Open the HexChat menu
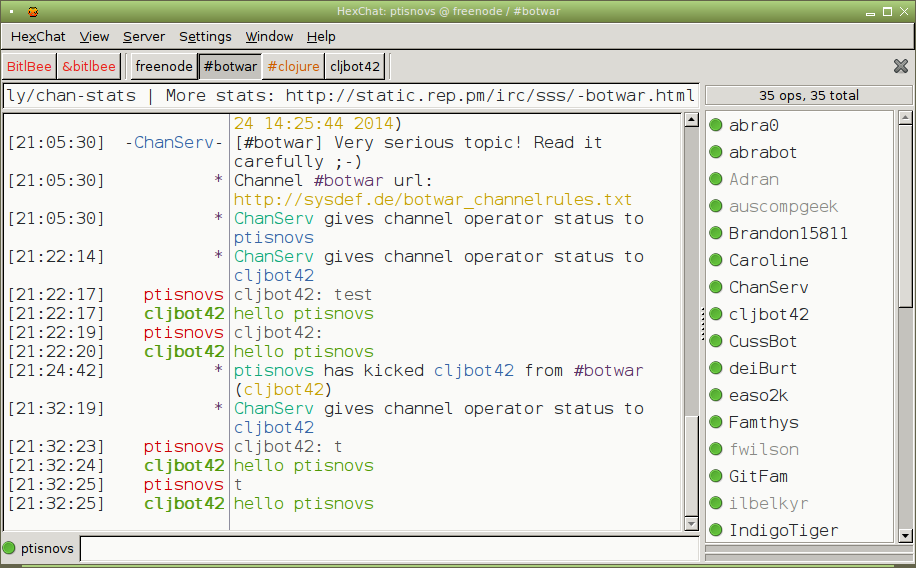The width and height of the screenshot is (916, 568). click(38, 36)
